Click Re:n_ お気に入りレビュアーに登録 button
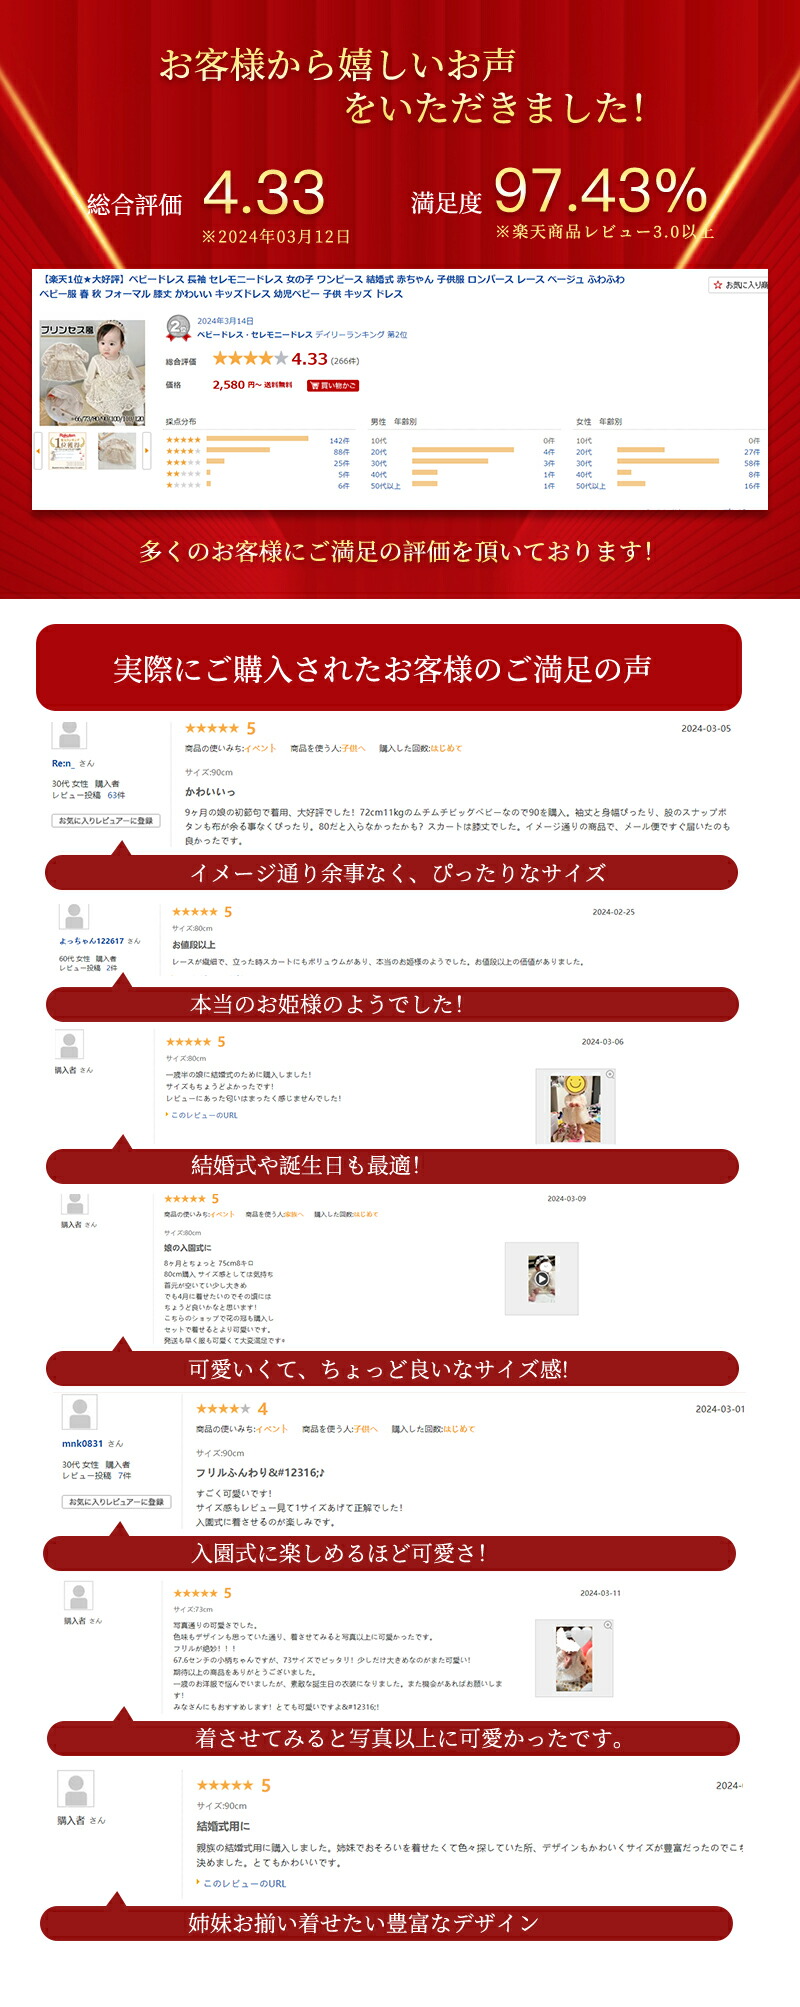The image size is (800, 2007). point(106,821)
